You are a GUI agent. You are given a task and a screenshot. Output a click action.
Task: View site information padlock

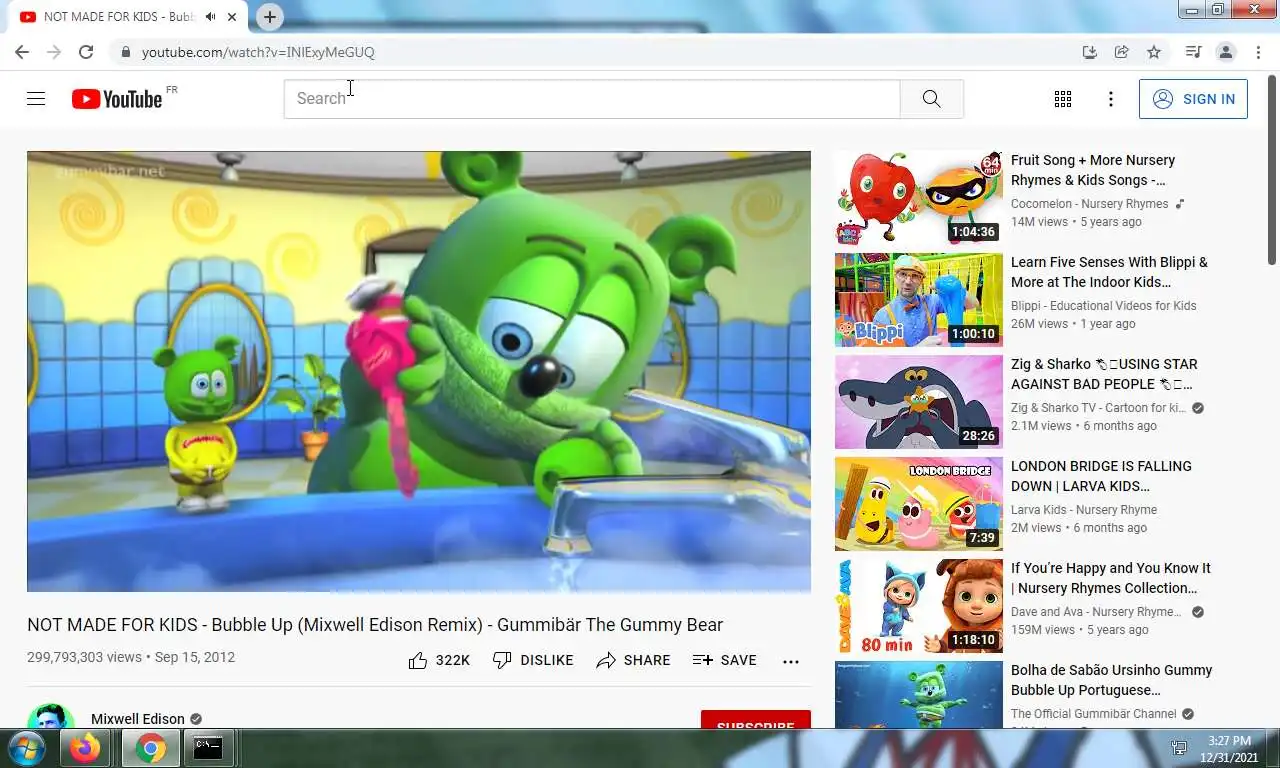[x=125, y=52]
